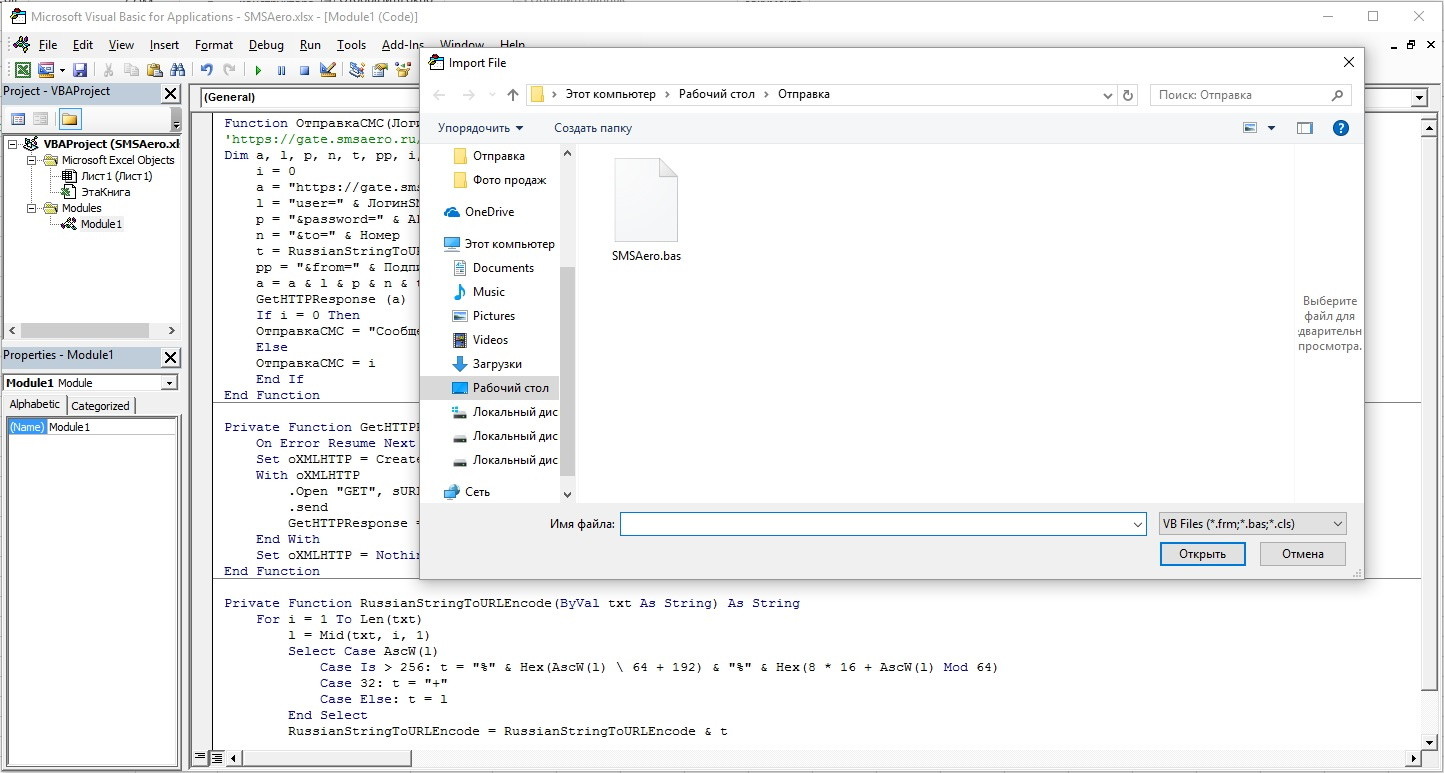This screenshot has height=773, width=1444.
Task: Close the Properties - Module1 panel
Action: tap(171, 357)
